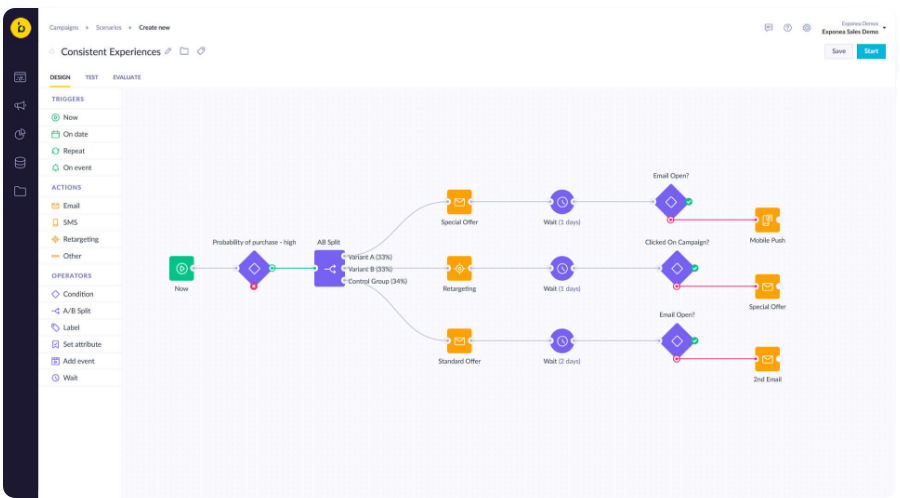Open the help question mark icon

pos(788,28)
